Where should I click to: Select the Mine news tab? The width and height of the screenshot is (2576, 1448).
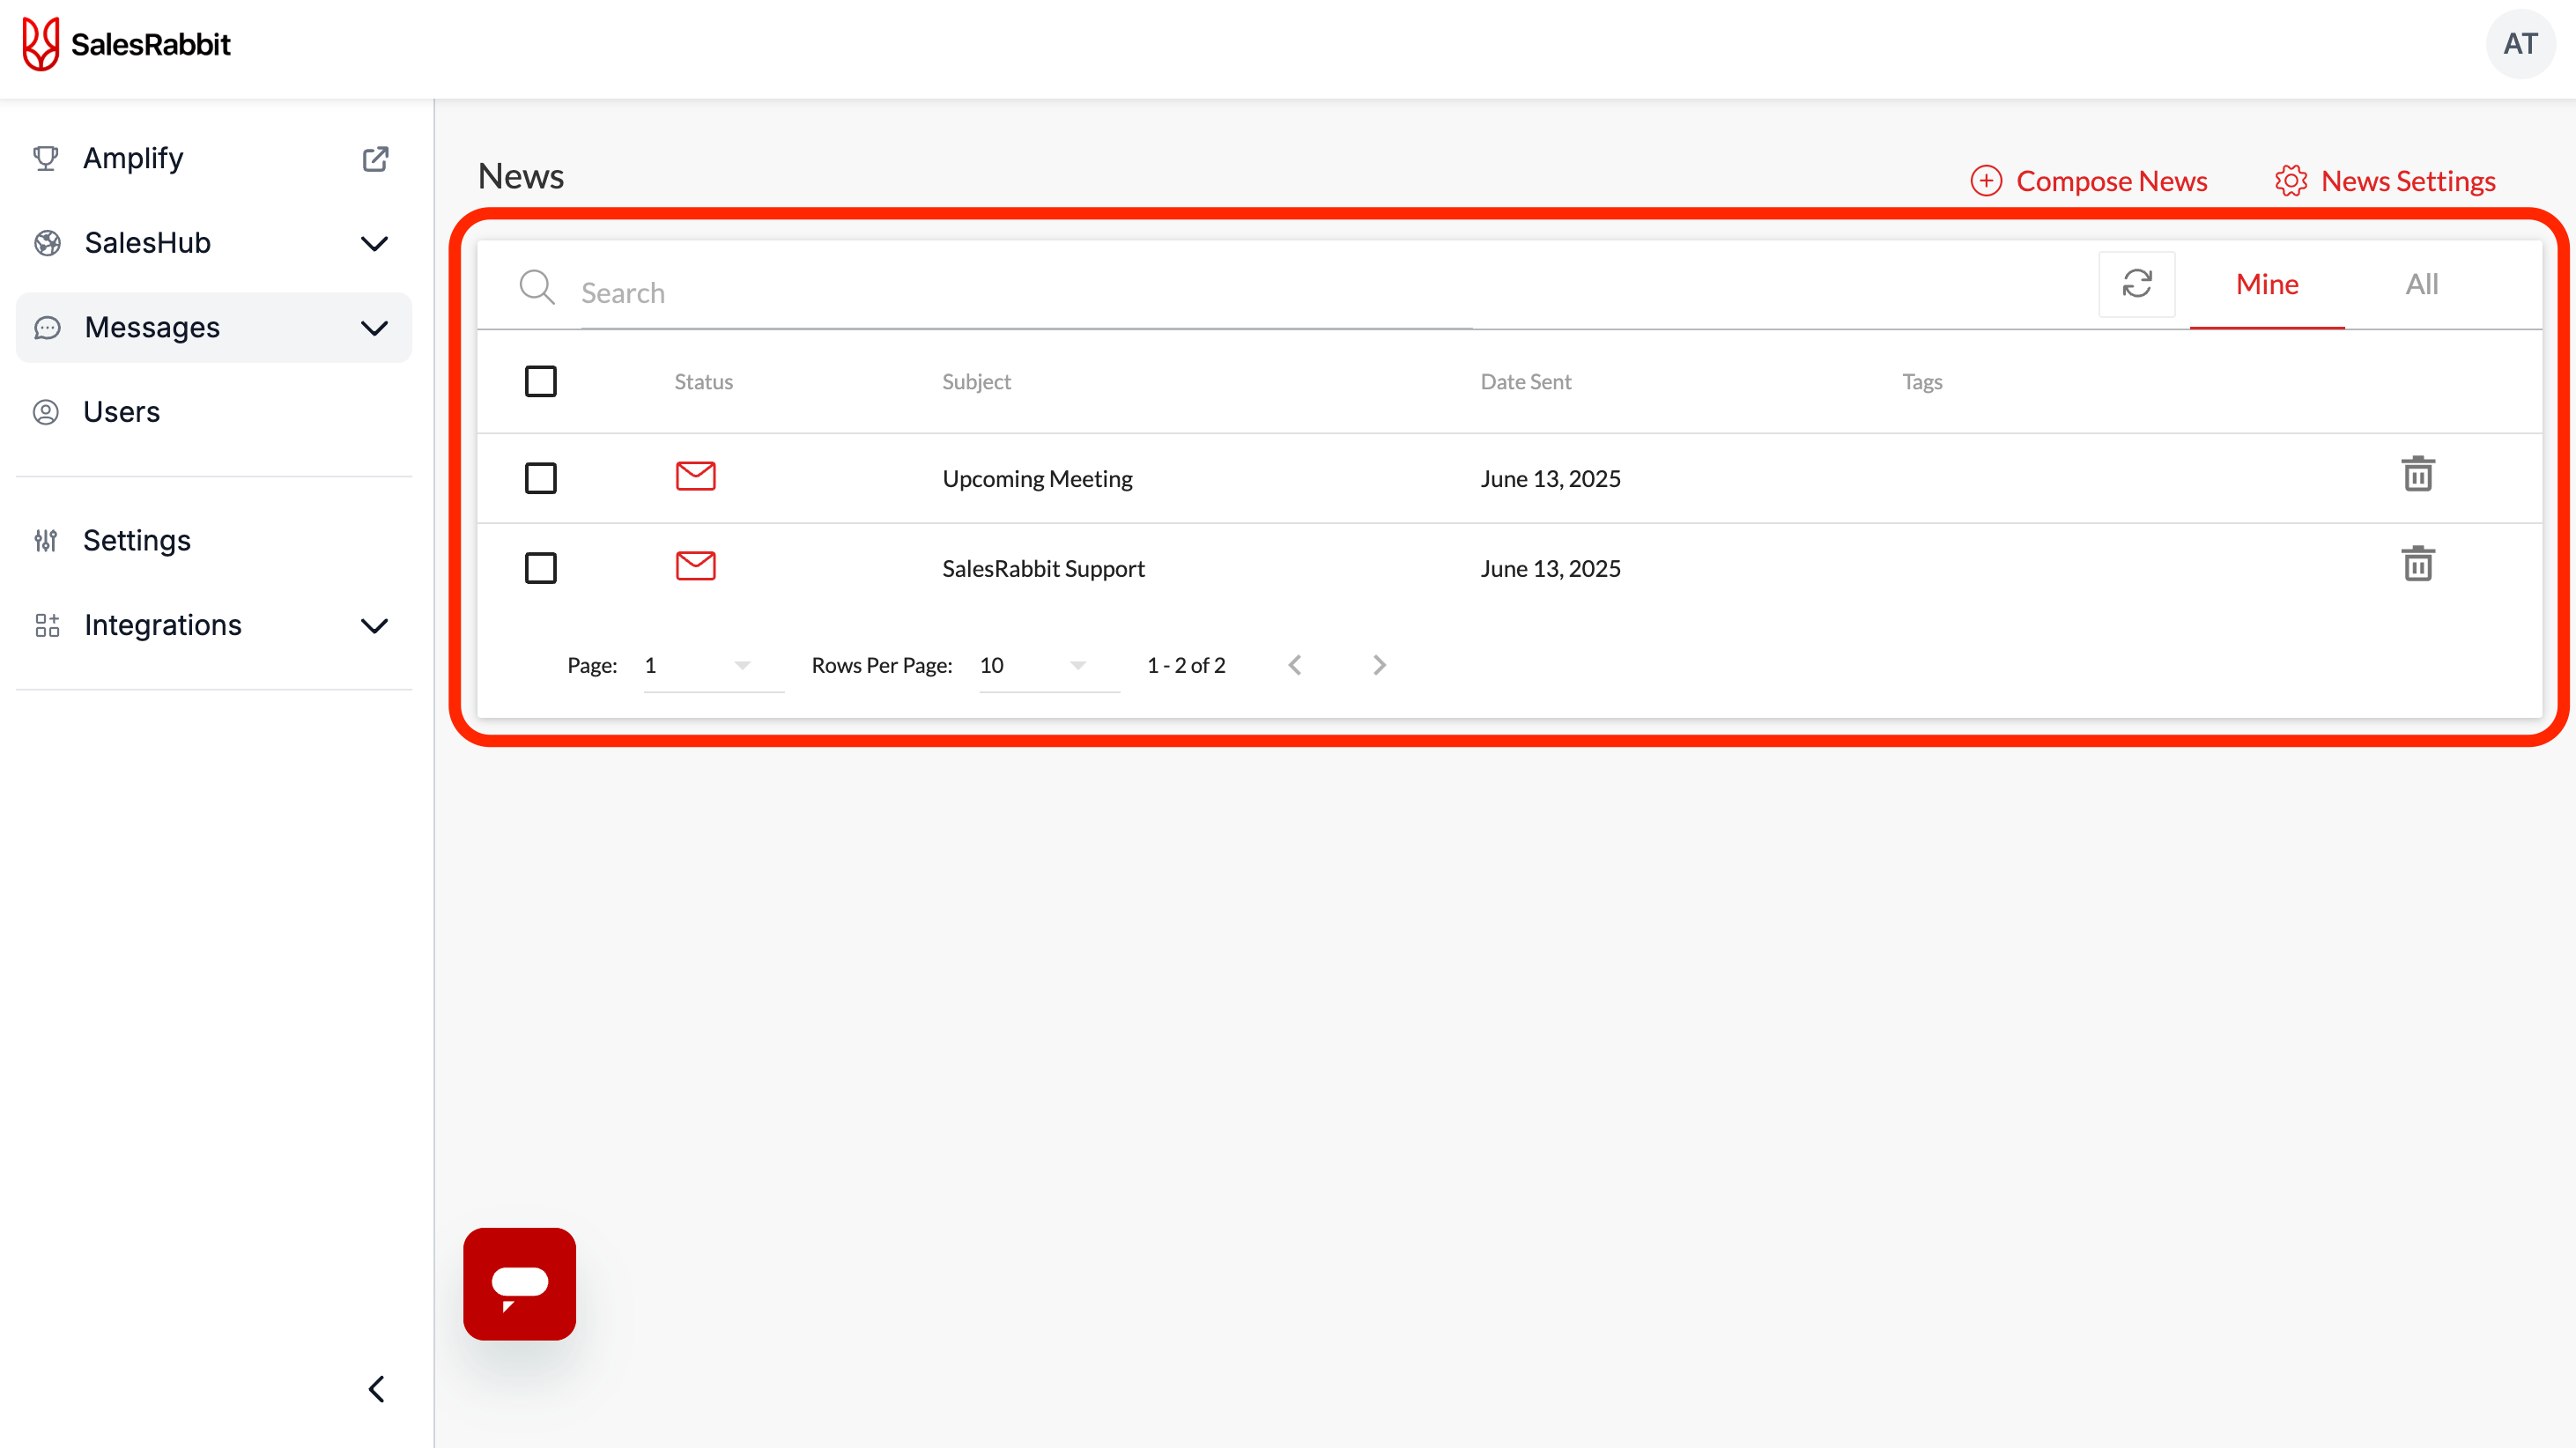2266,284
